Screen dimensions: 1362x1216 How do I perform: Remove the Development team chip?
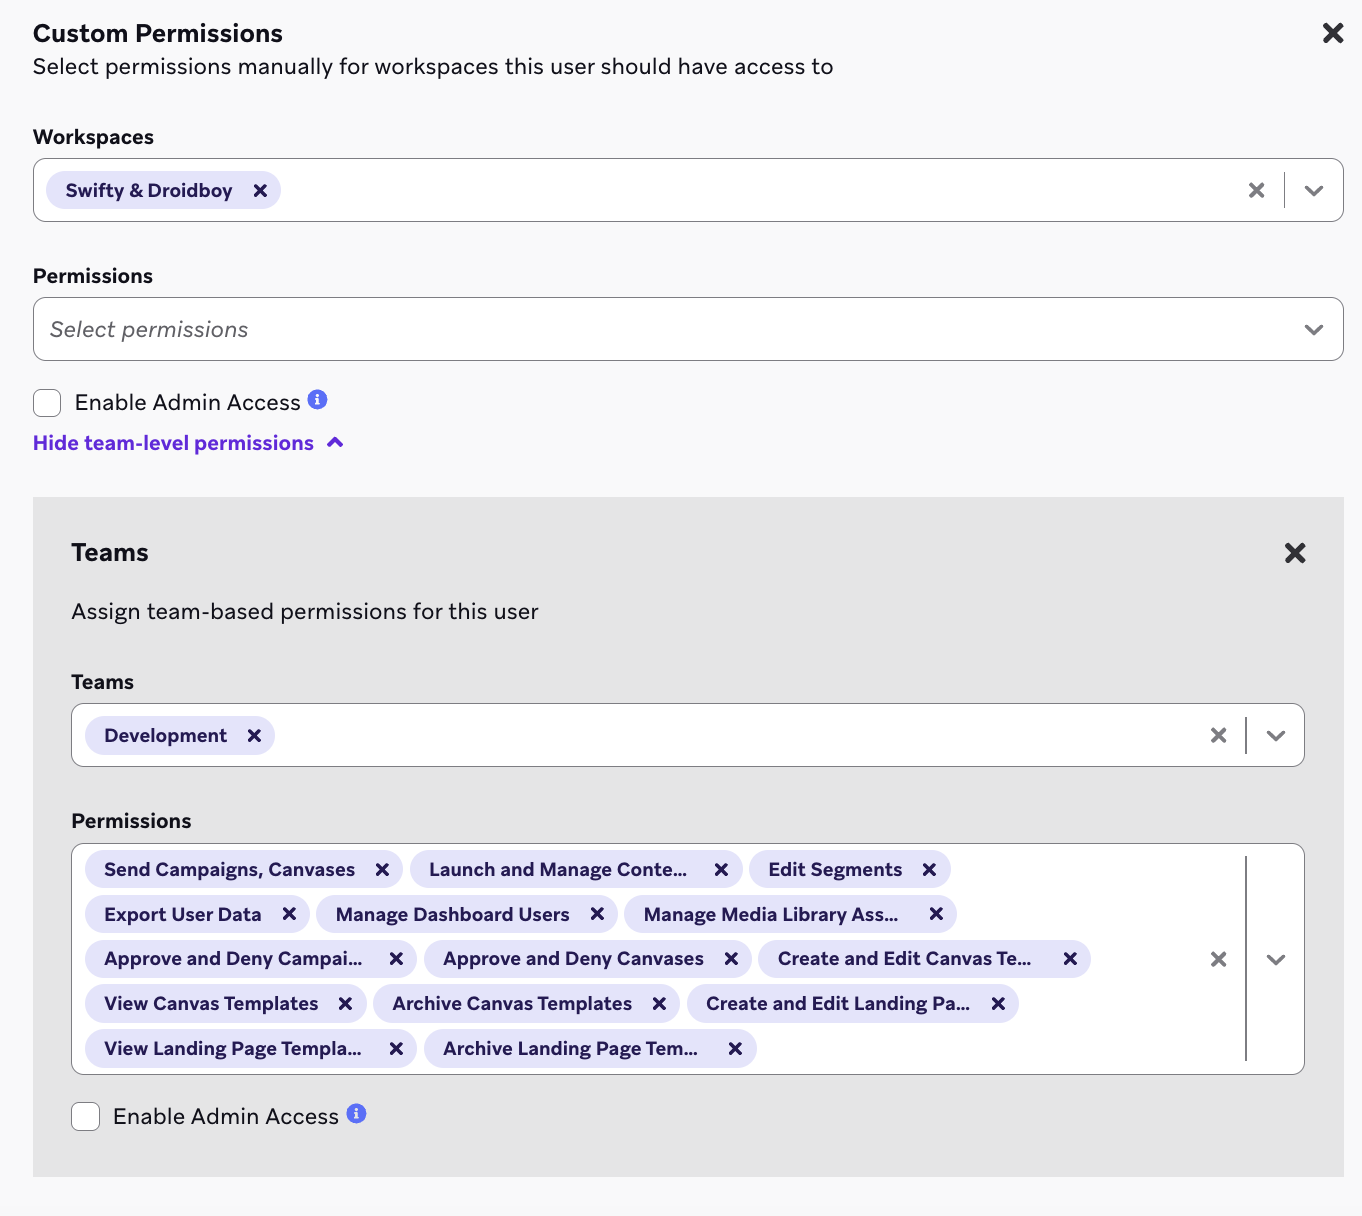254,735
